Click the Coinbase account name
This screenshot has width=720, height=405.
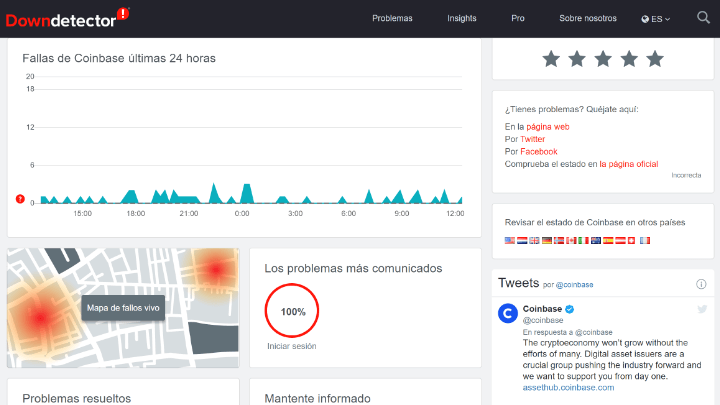click(542, 309)
